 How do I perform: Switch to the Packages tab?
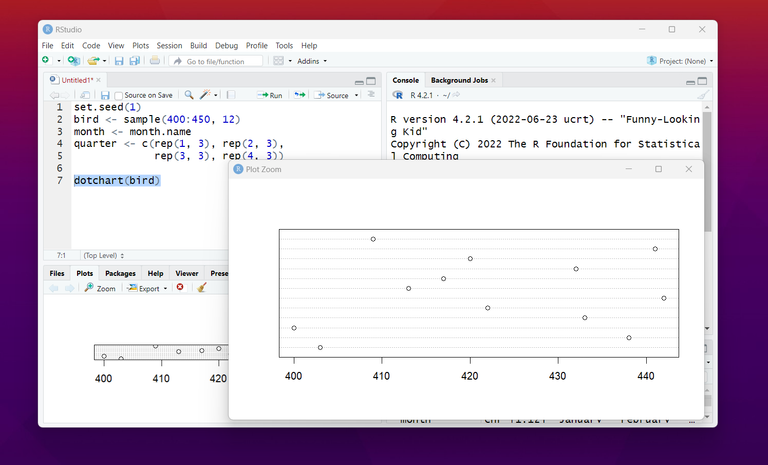(x=120, y=273)
